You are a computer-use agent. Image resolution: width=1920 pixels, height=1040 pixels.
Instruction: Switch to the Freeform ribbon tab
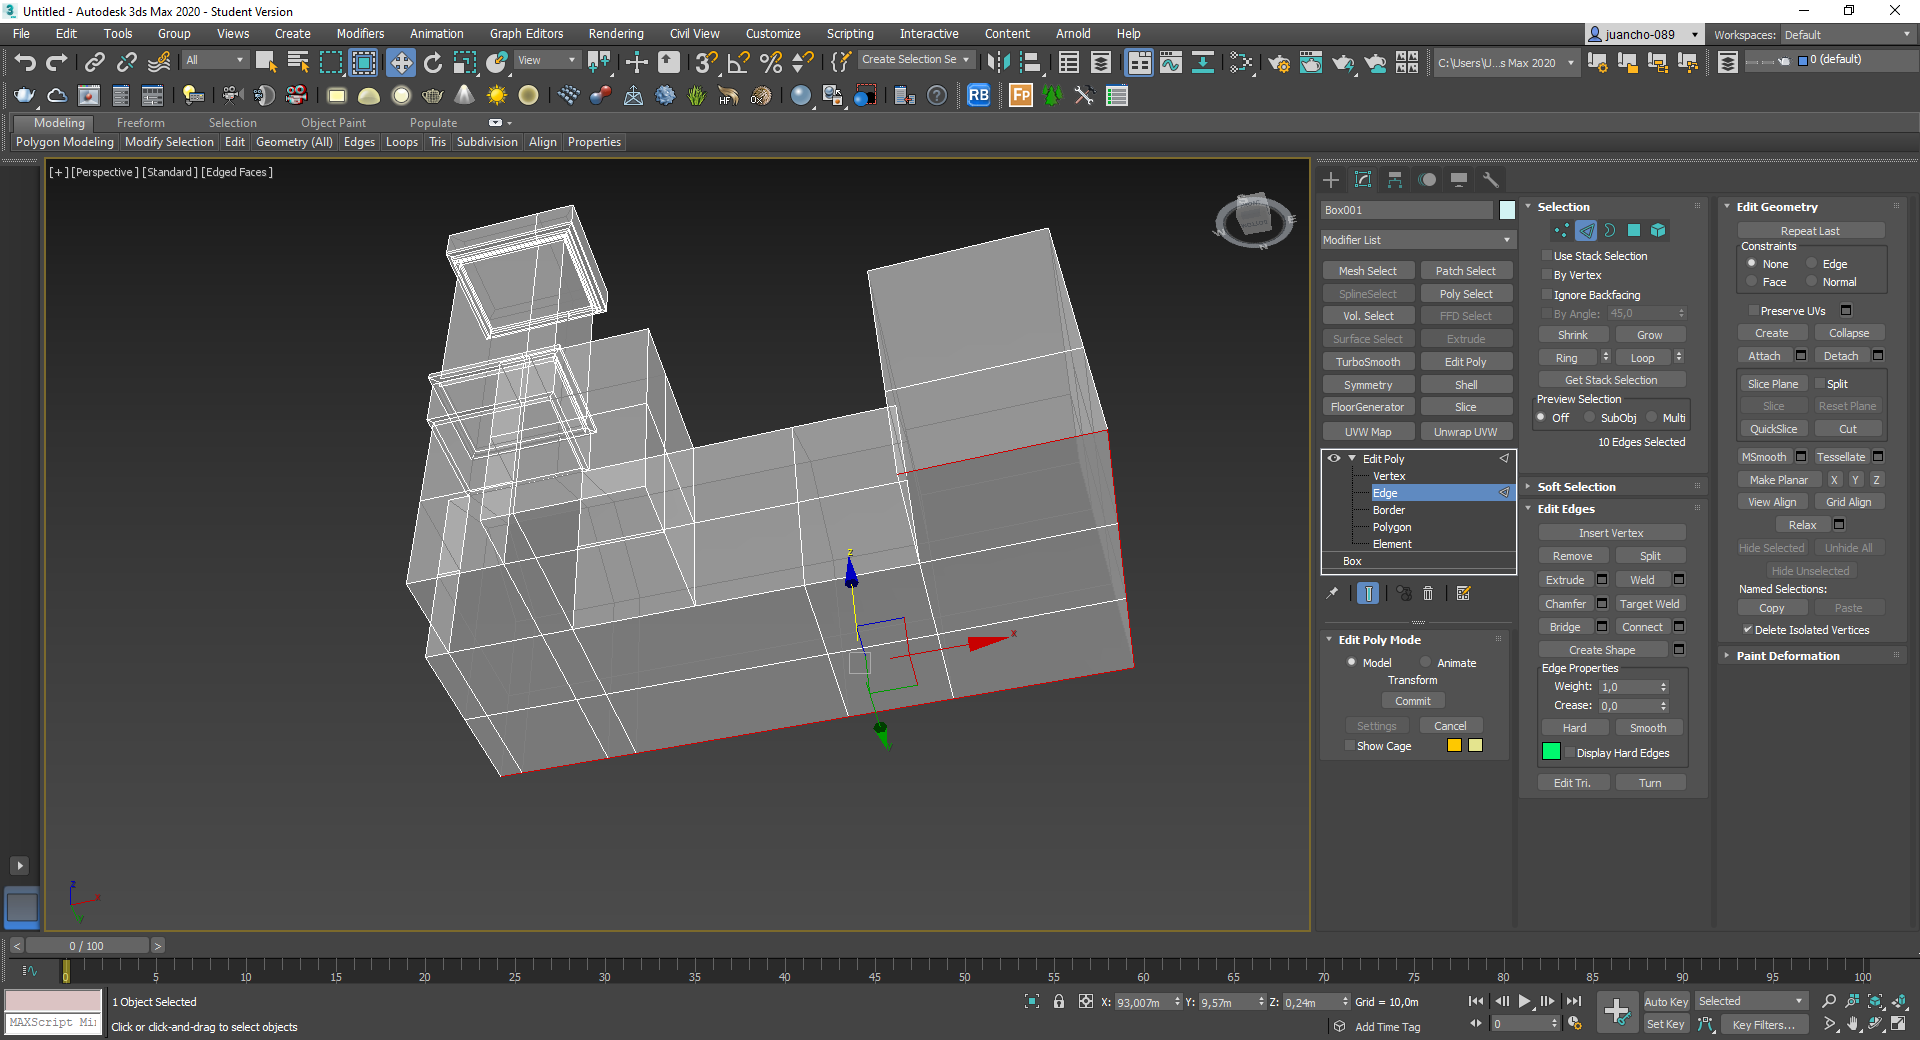tap(140, 123)
